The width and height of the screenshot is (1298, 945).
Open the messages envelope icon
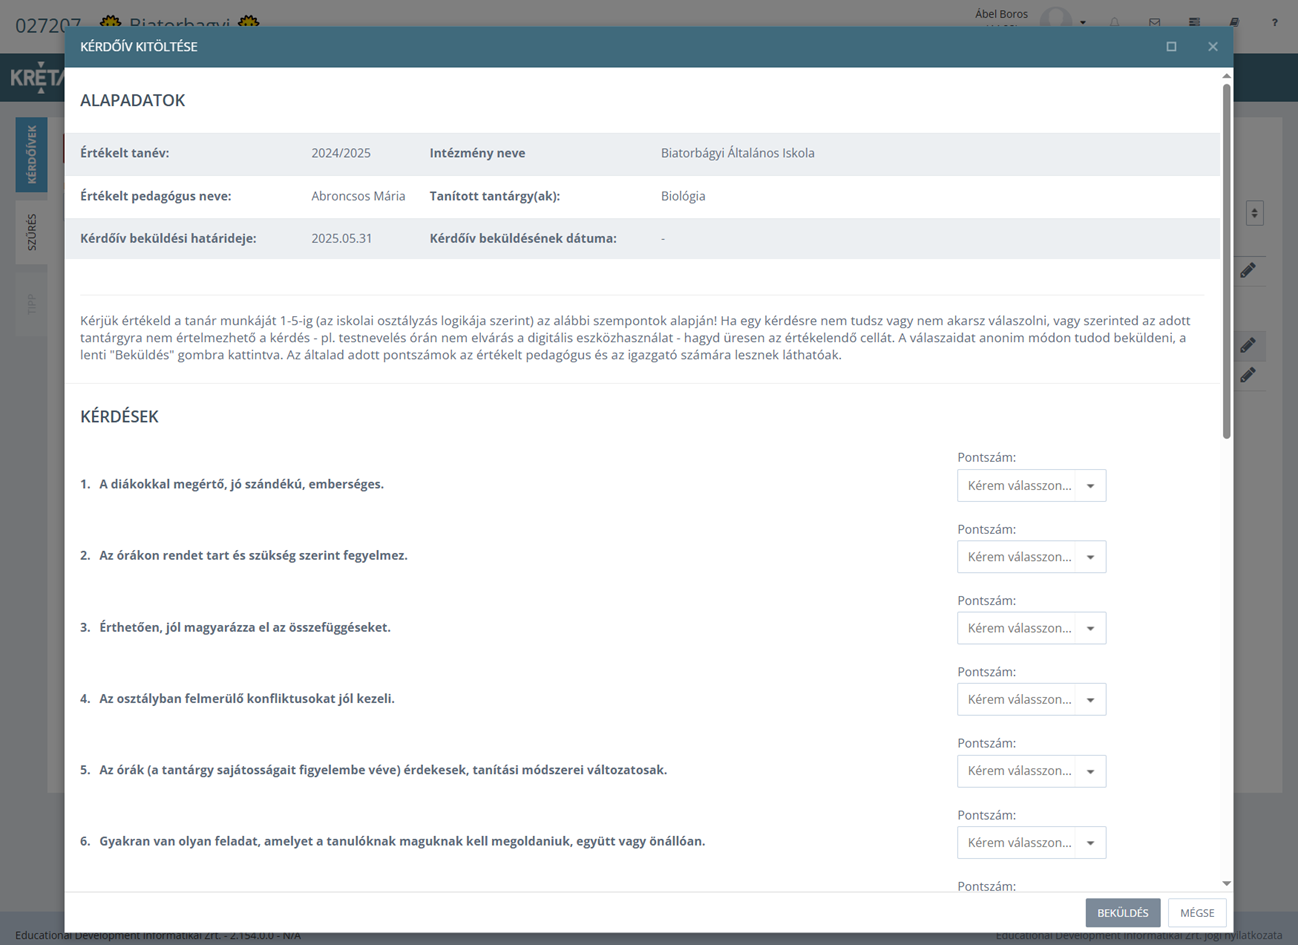point(1154,22)
